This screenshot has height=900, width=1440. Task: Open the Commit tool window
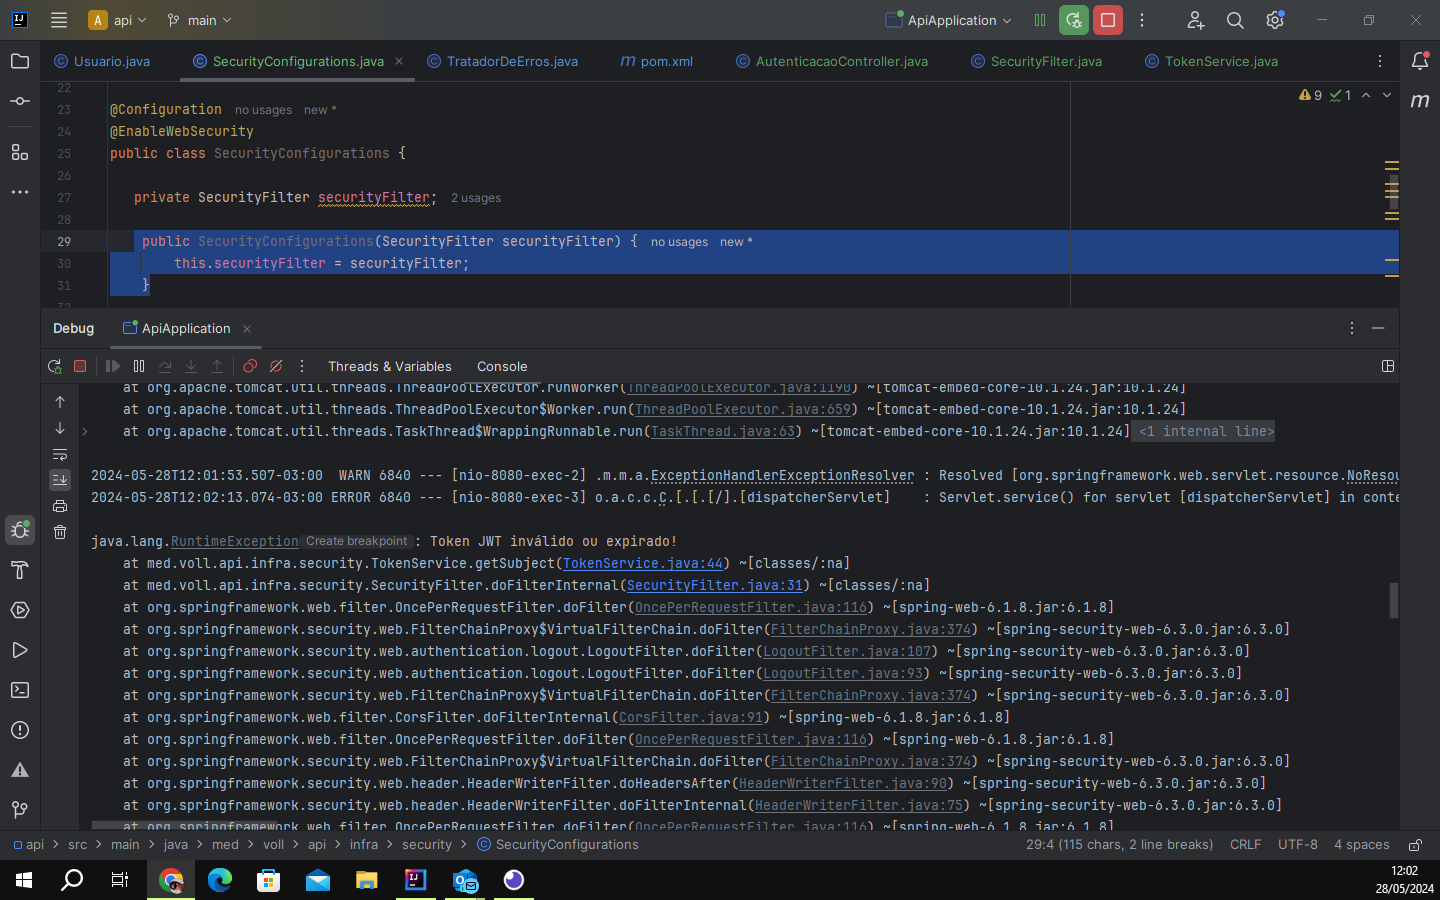(20, 102)
